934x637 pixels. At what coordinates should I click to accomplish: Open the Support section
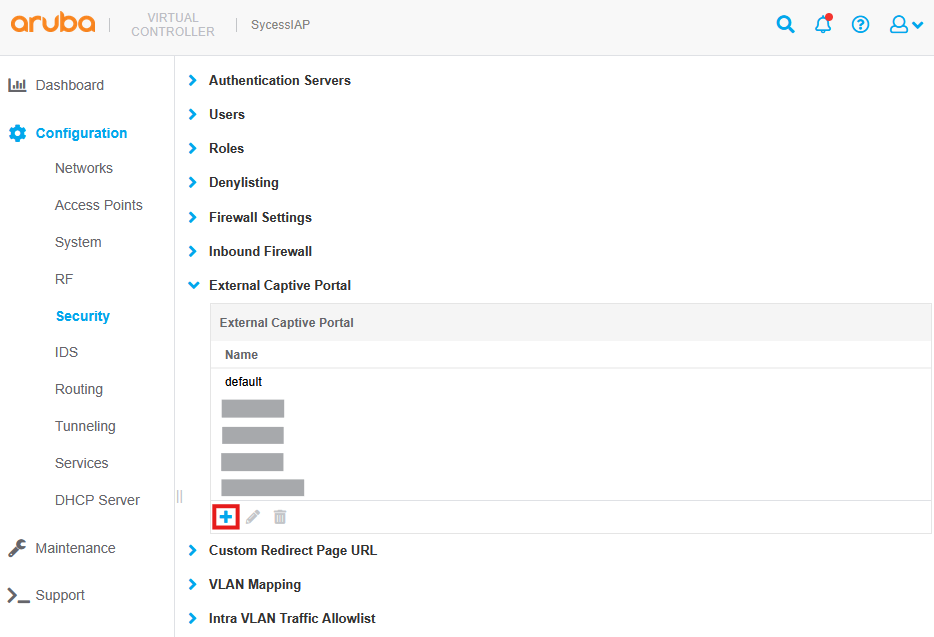coord(60,595)
